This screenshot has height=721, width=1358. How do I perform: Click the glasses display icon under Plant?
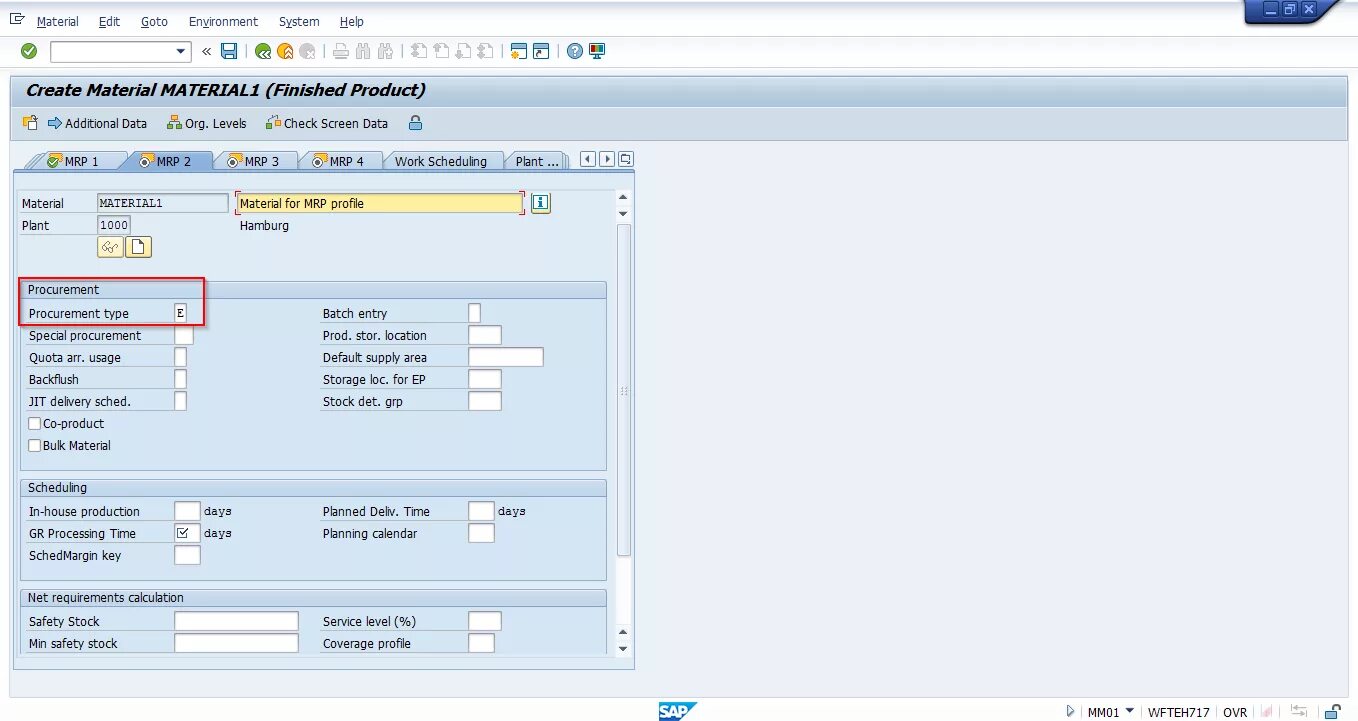(x=110, y=247)
